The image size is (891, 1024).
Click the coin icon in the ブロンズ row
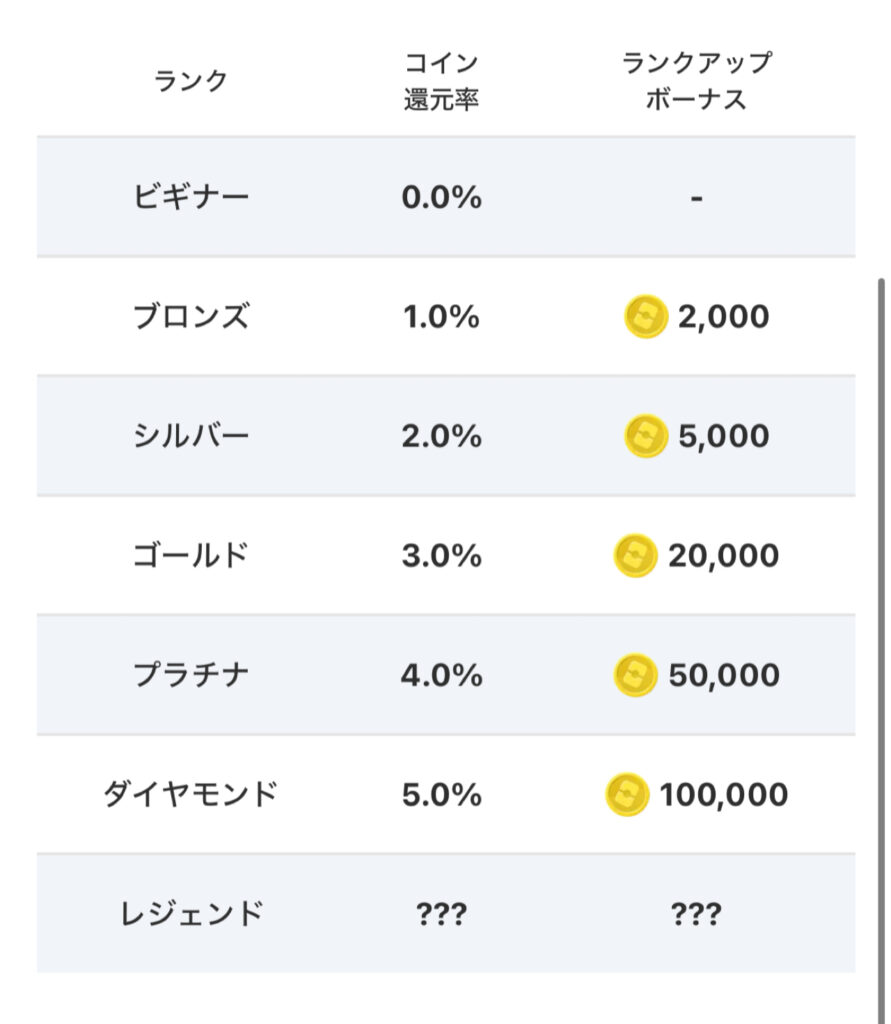point(645,318)
